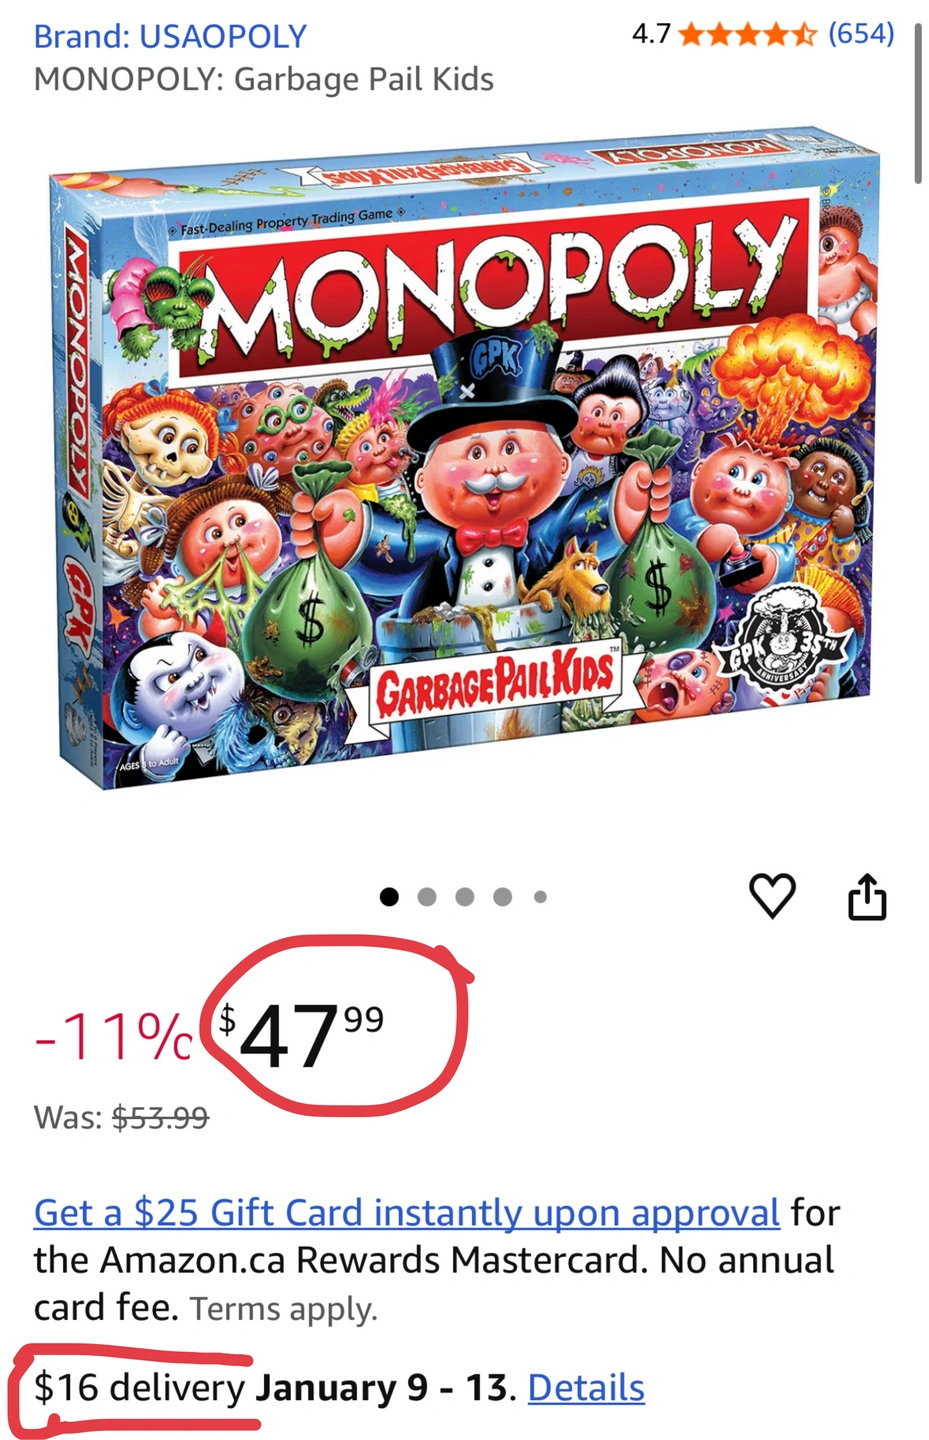This screenshot has width=929, height=1440.
Task: Tap the Was $53.99 list price
Action: click(121, 1117)
